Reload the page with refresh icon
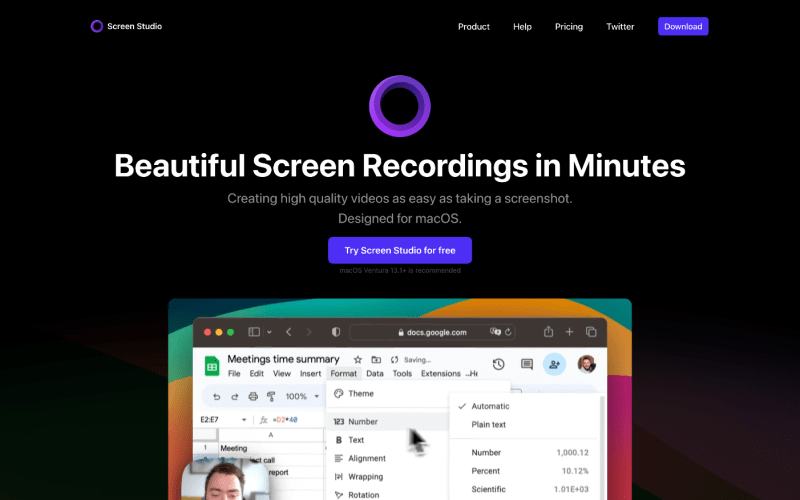The width and height of the screenshot is (800, 500). (508, 332)
